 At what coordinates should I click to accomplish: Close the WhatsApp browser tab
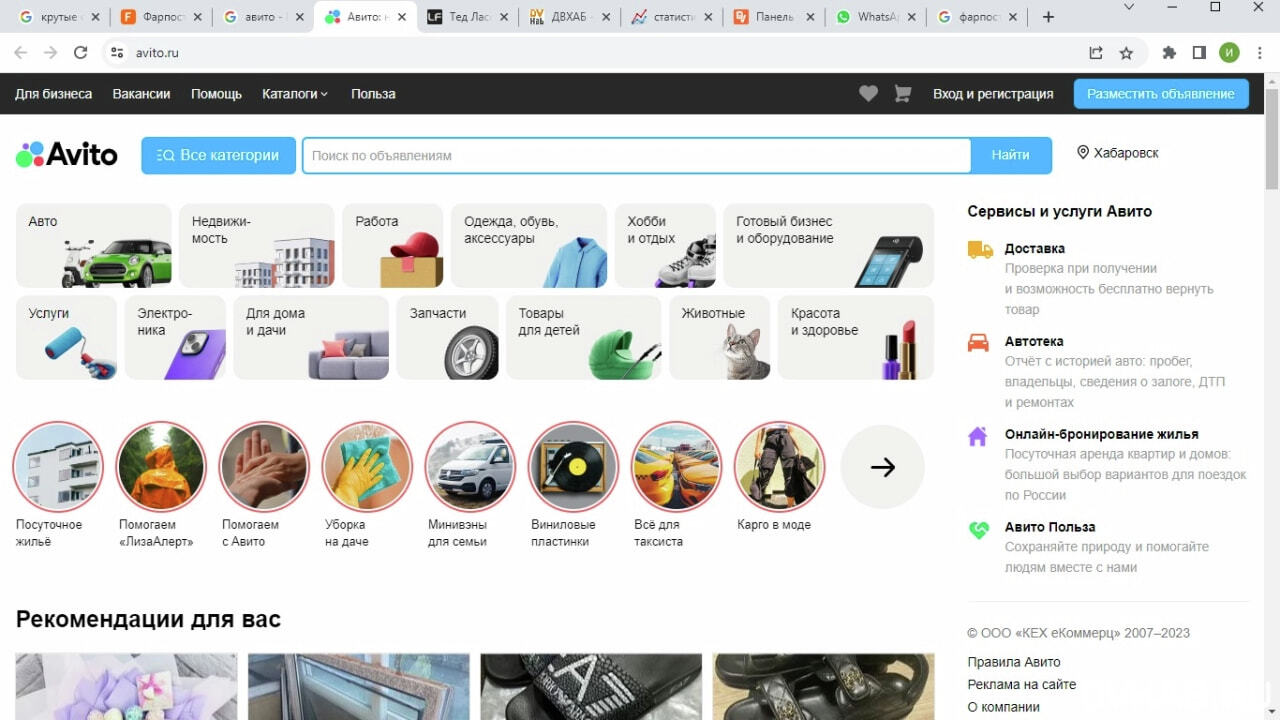[x=911, y=17]
